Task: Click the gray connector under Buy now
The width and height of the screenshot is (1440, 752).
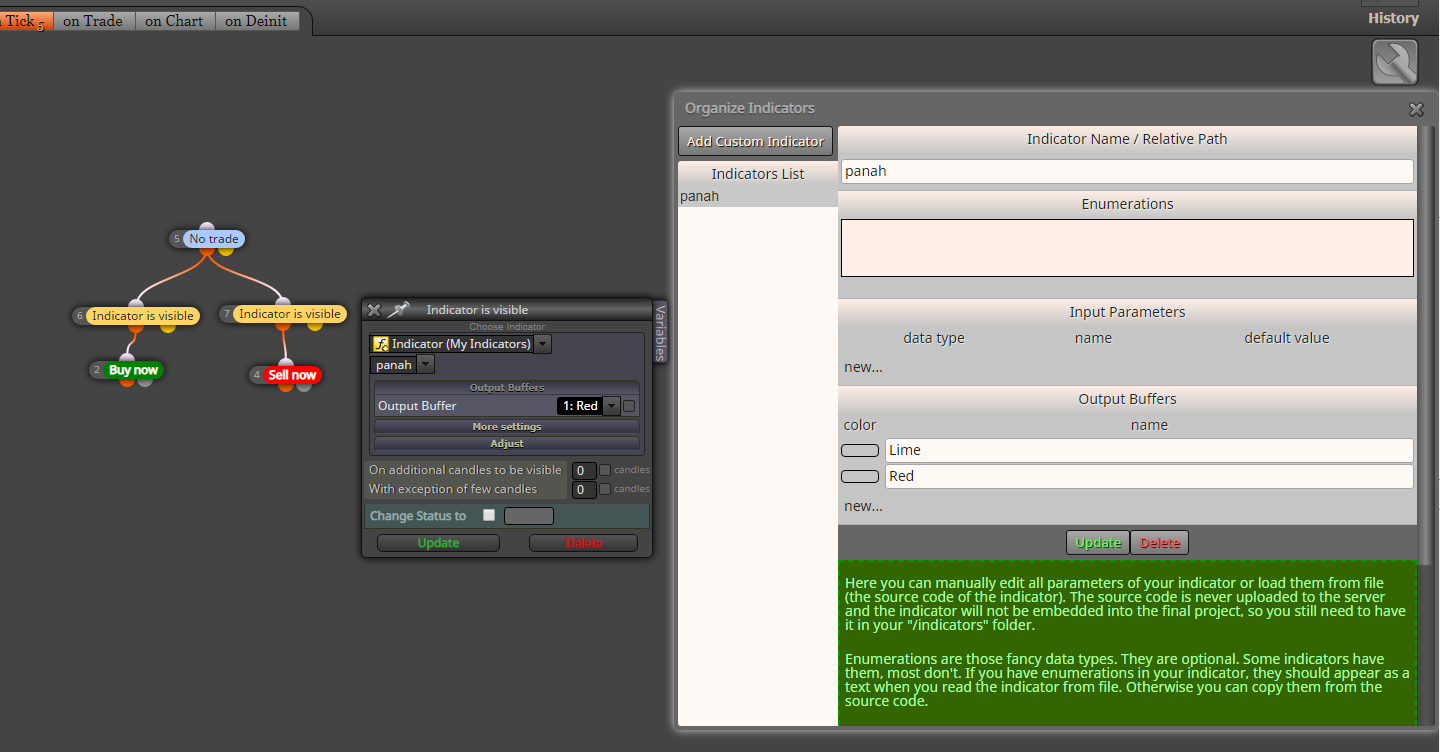Action: point(145,382)
